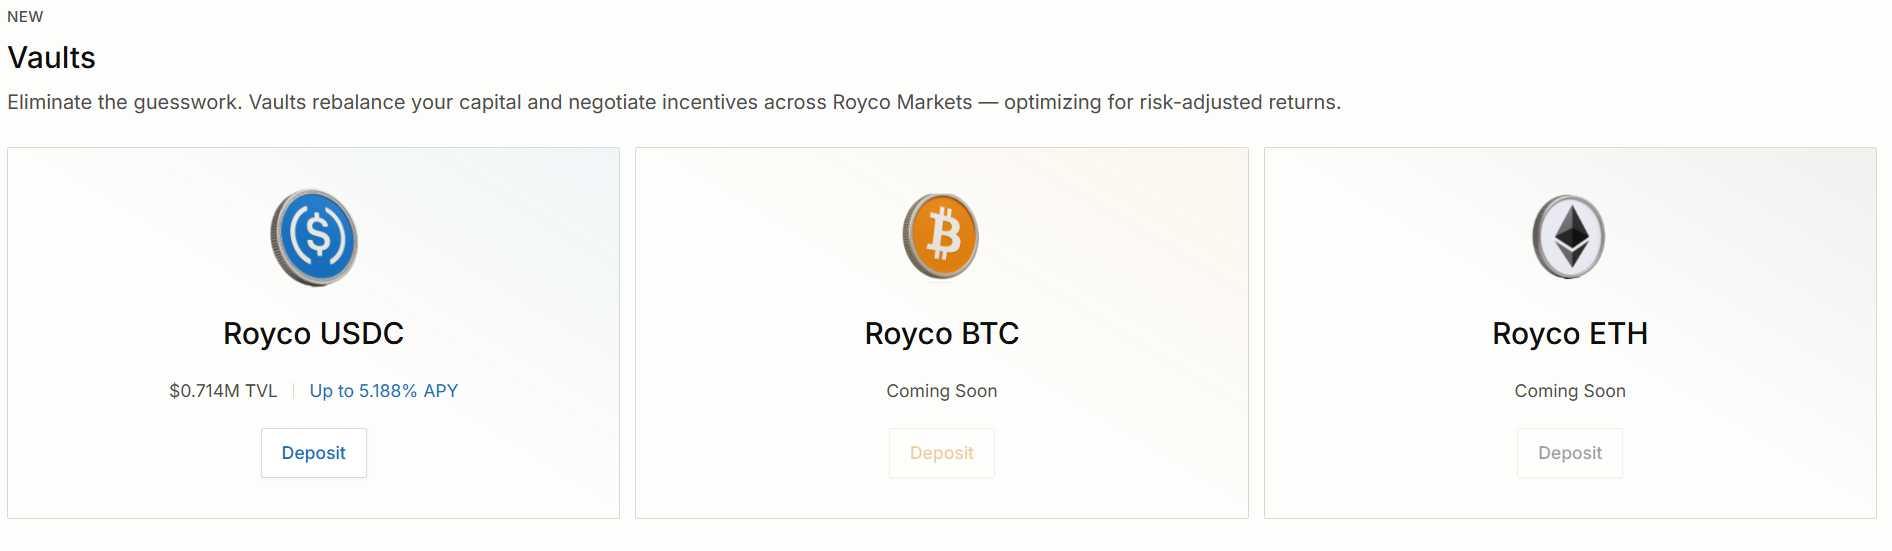1892x551 pixels.
Task: Click the blue USDC coin icon
Action: pyautogui.click(x=314, y=238)
